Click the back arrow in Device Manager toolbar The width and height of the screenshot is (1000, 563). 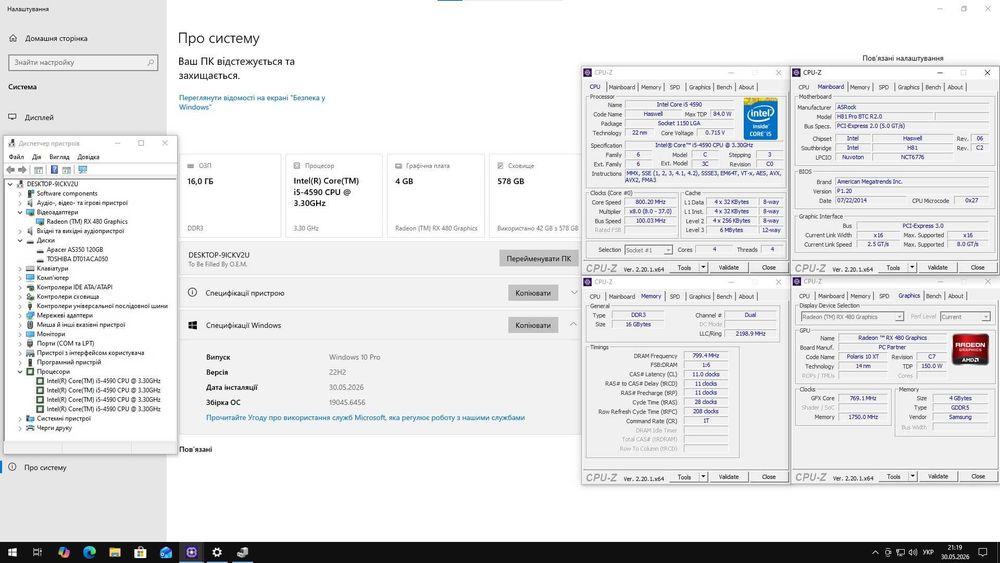coord(10,170)
